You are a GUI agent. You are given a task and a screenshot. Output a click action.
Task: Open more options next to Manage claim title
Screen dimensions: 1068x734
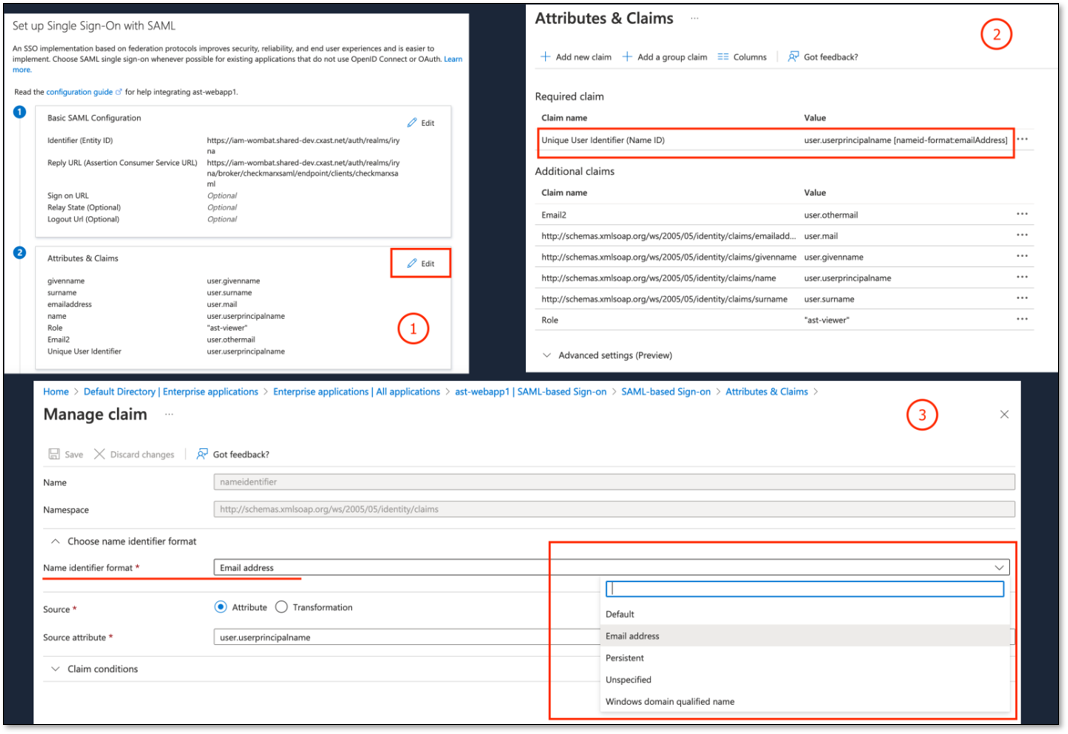click(169, 414)
